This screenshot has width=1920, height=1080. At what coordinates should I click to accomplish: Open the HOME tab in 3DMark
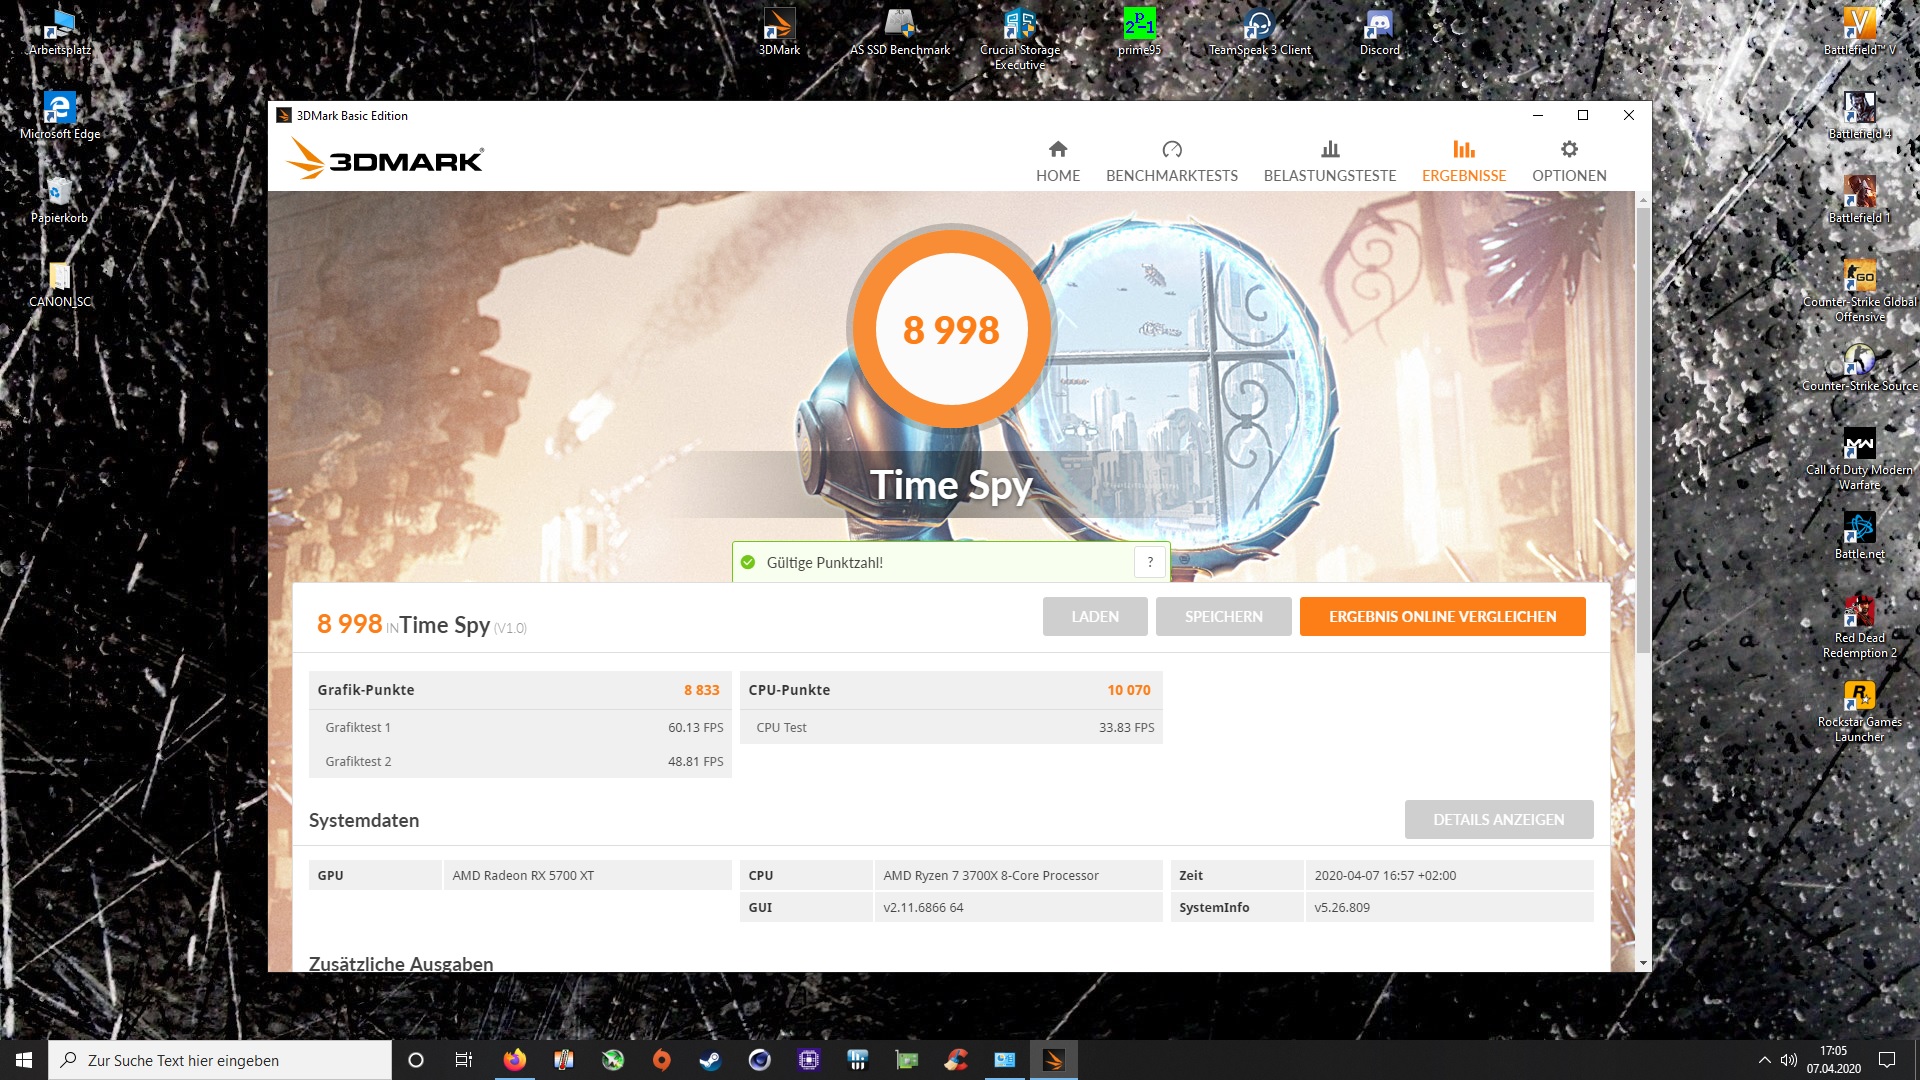coord(1057,161)
